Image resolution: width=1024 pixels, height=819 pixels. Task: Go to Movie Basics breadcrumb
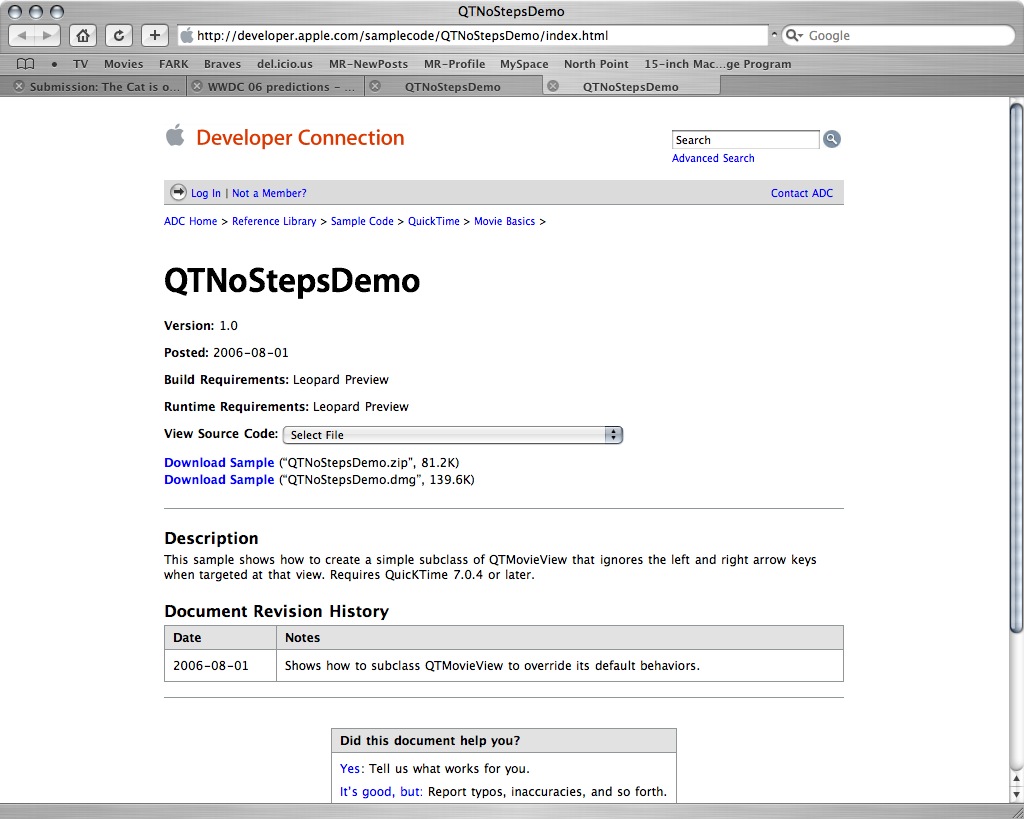click(504, 221)
